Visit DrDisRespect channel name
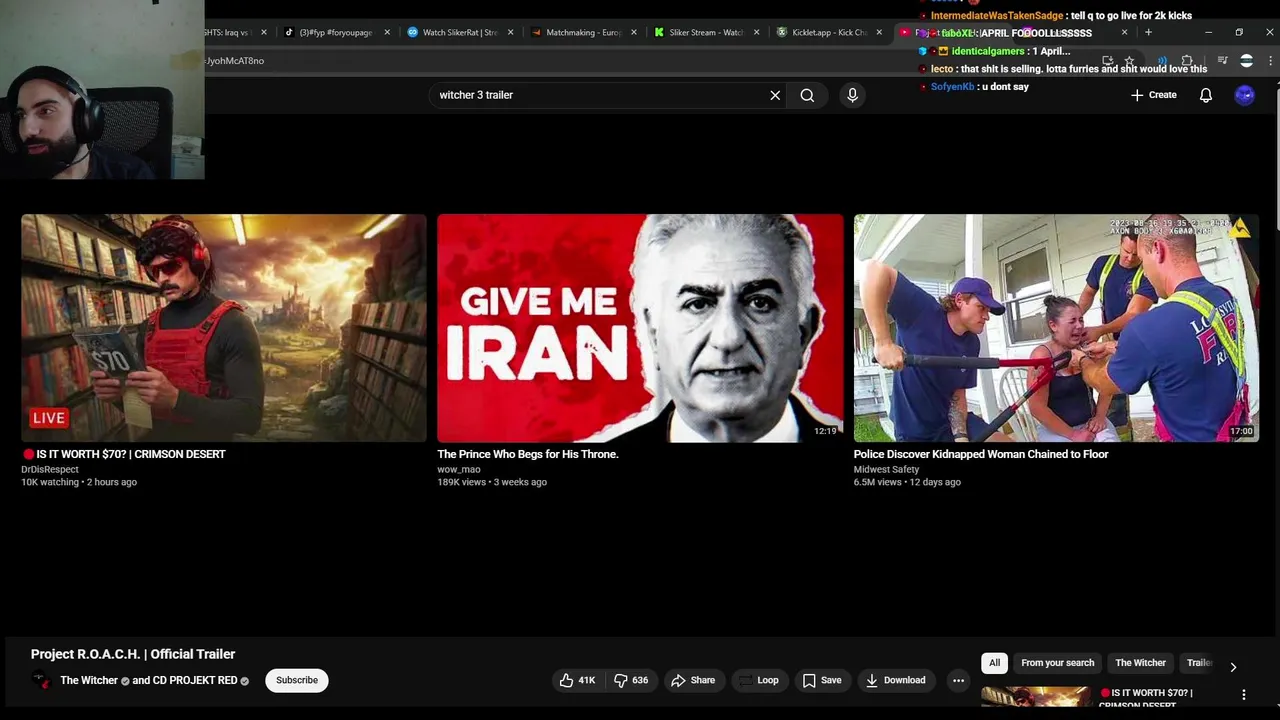Image resolution: width=1280 pixels, height=720 pixels. pyautogui.click(x=50, y=469)
